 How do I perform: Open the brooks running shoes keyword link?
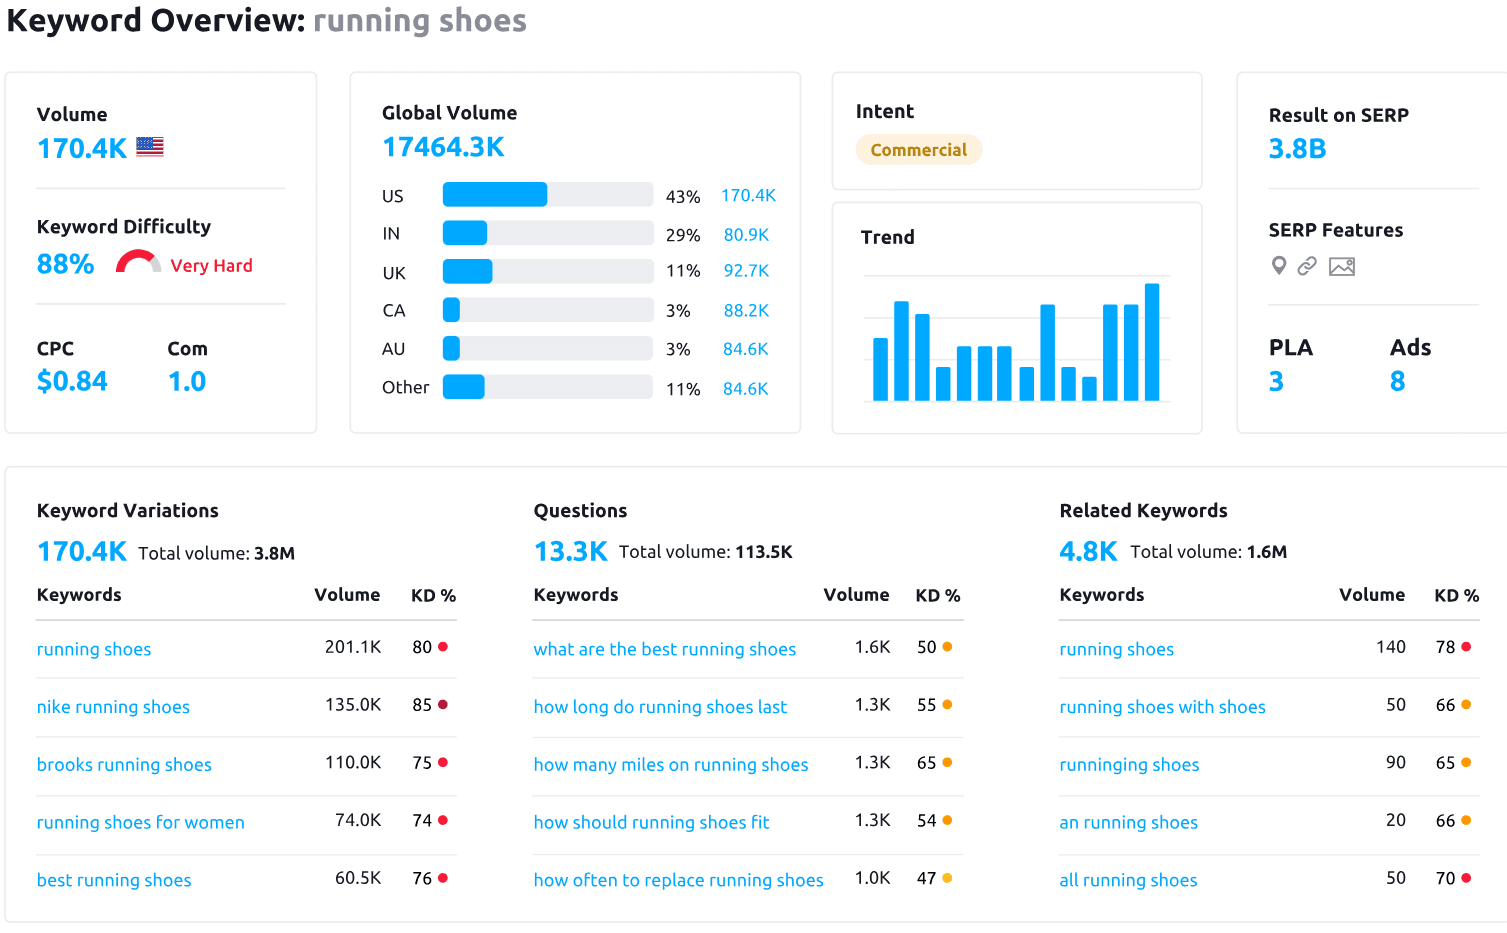pyautogui.click(x=123, y=765)
